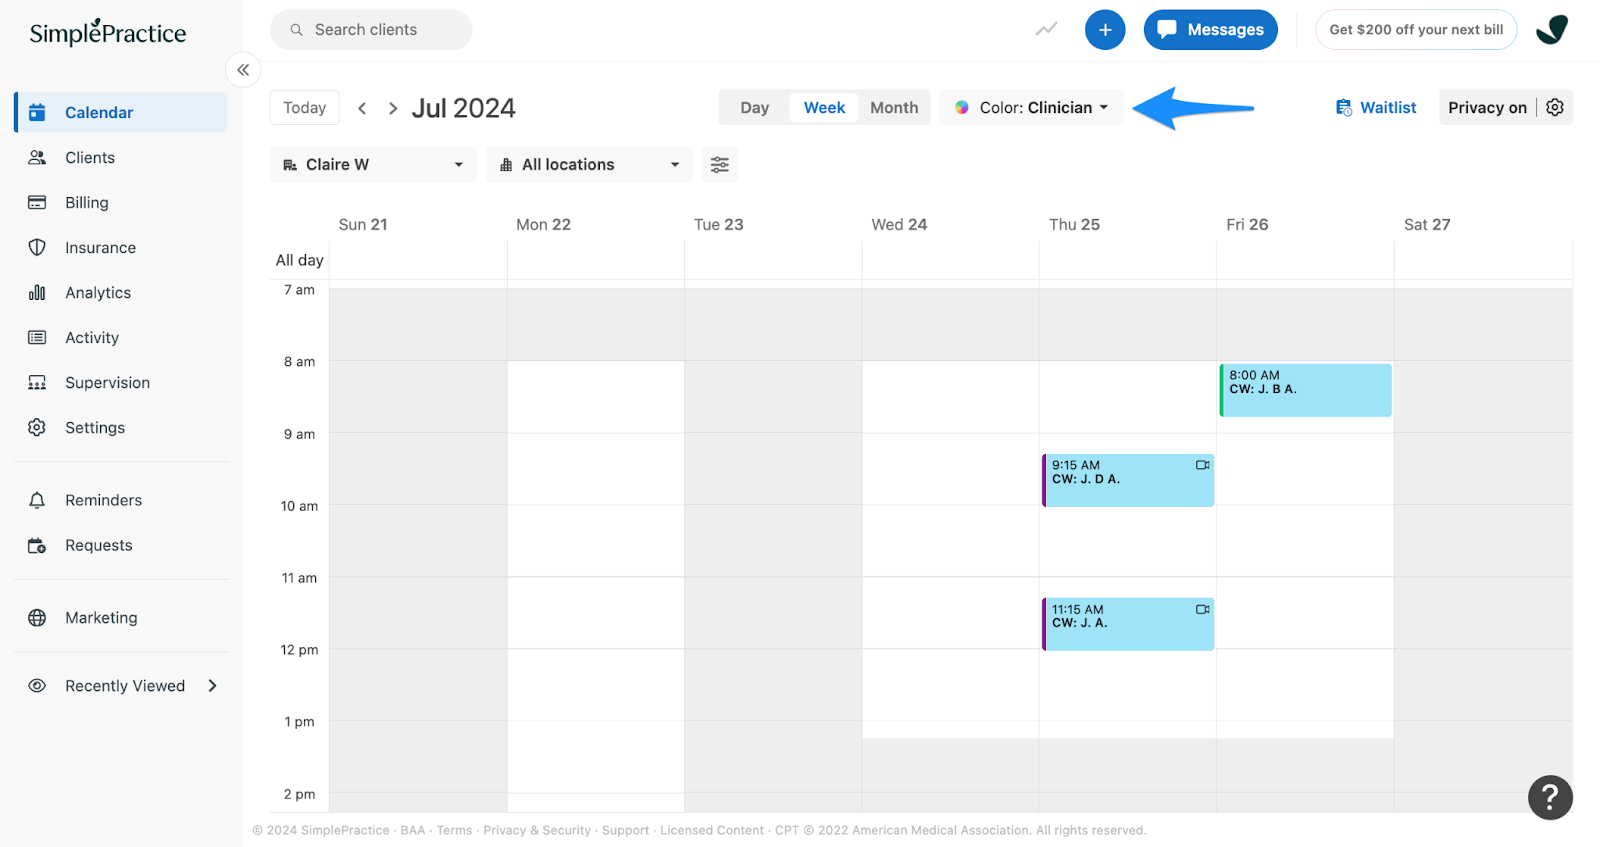Click the video icon on the 9:15 AM appointment
The width and height of the screenshot is (1600, 847).
pyautogui.click(x=1202, y=465)
